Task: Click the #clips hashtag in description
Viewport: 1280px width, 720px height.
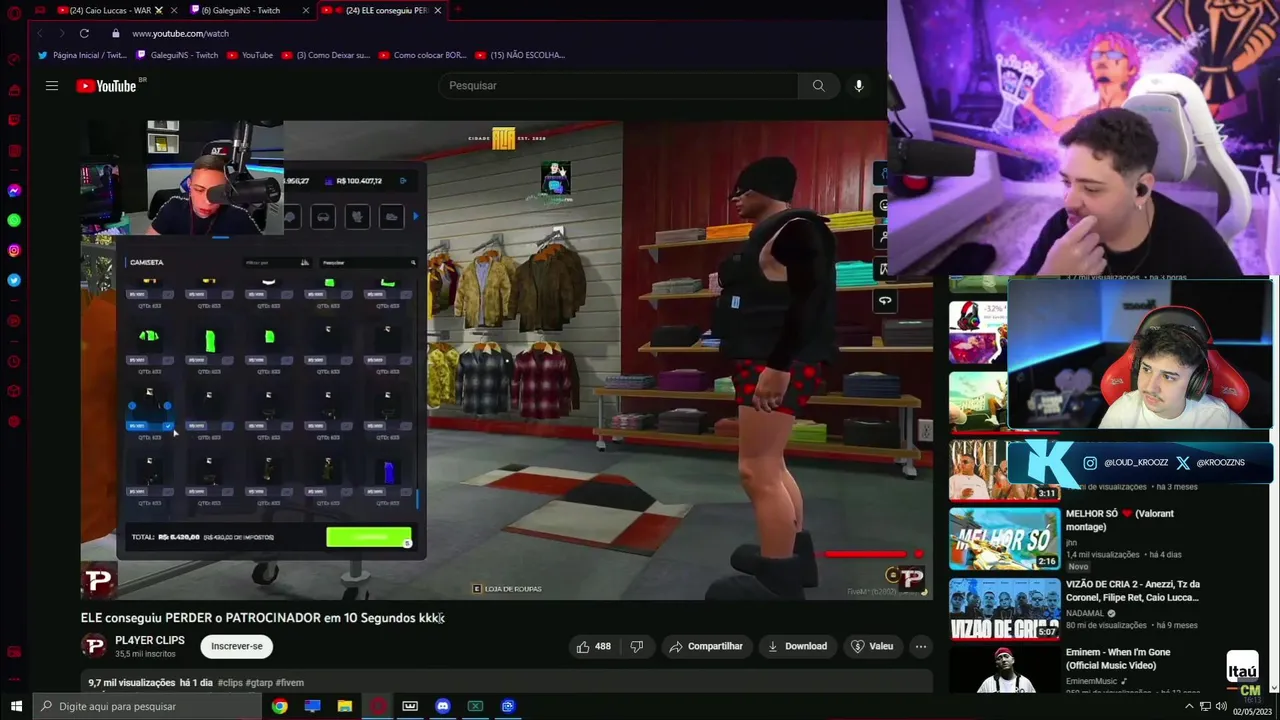Action: pos(229,683)
